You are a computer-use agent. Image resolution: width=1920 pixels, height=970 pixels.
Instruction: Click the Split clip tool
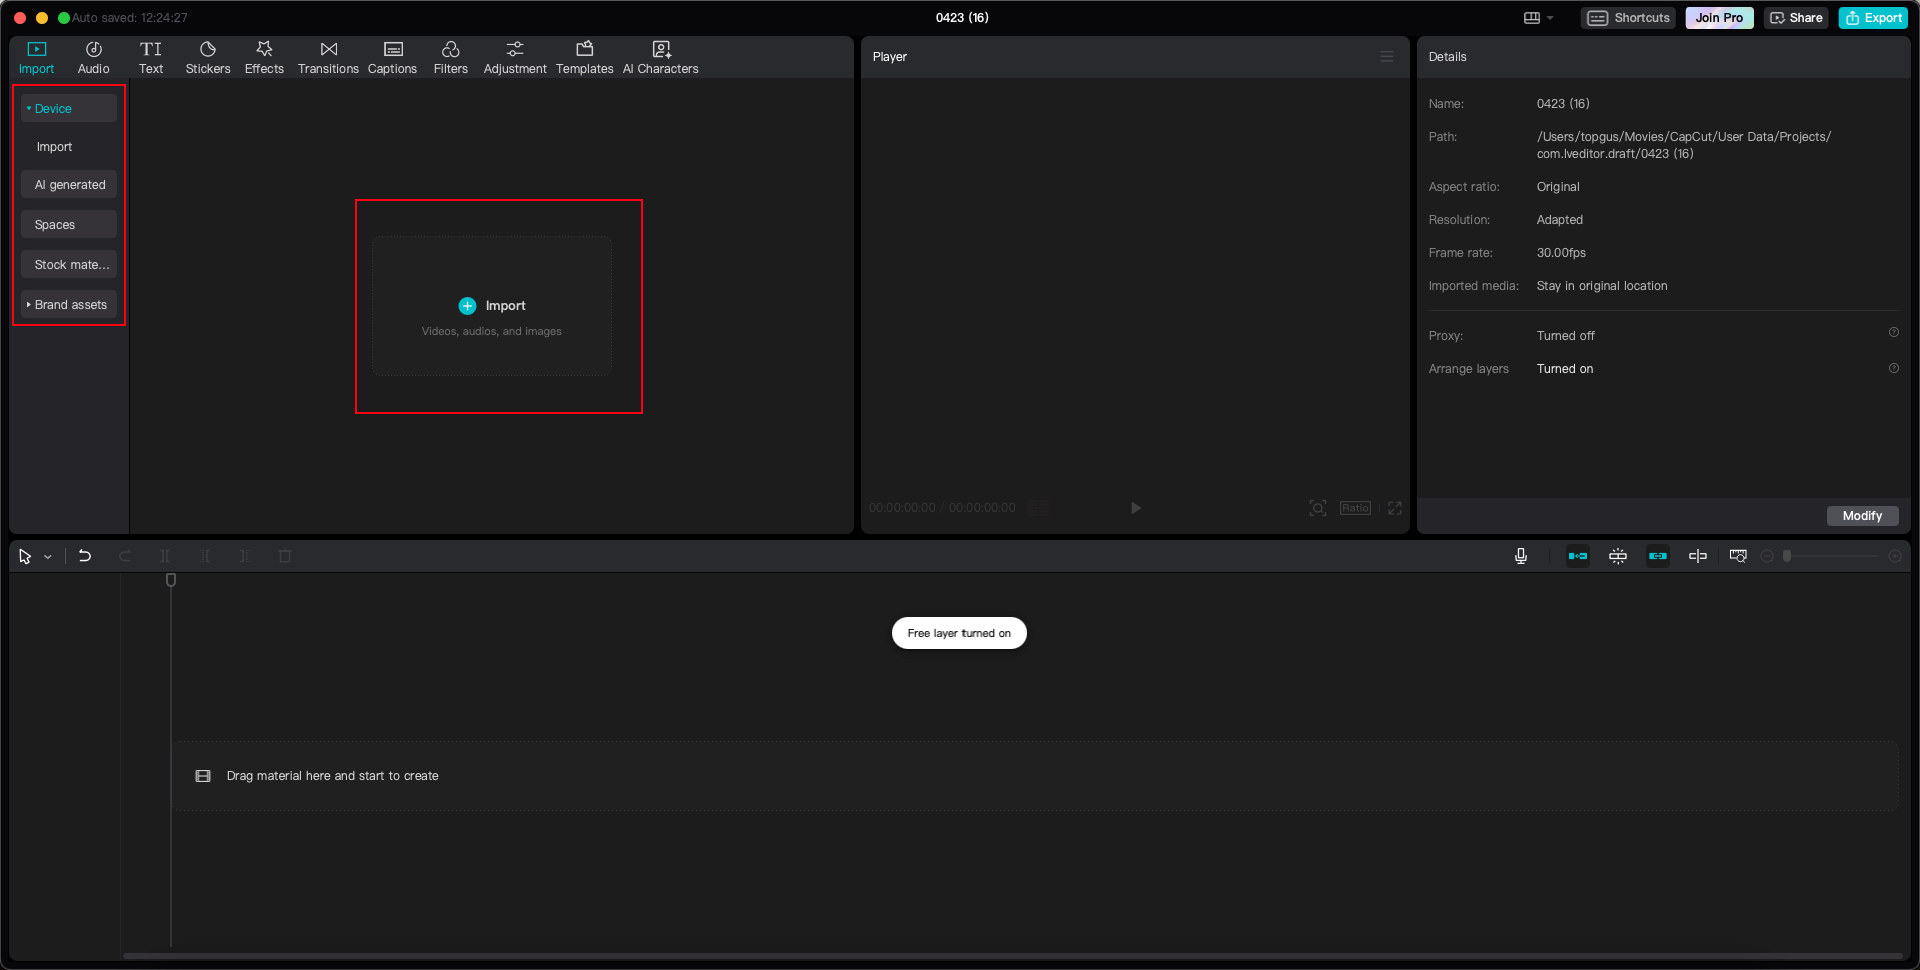click(x=165, y=556)
